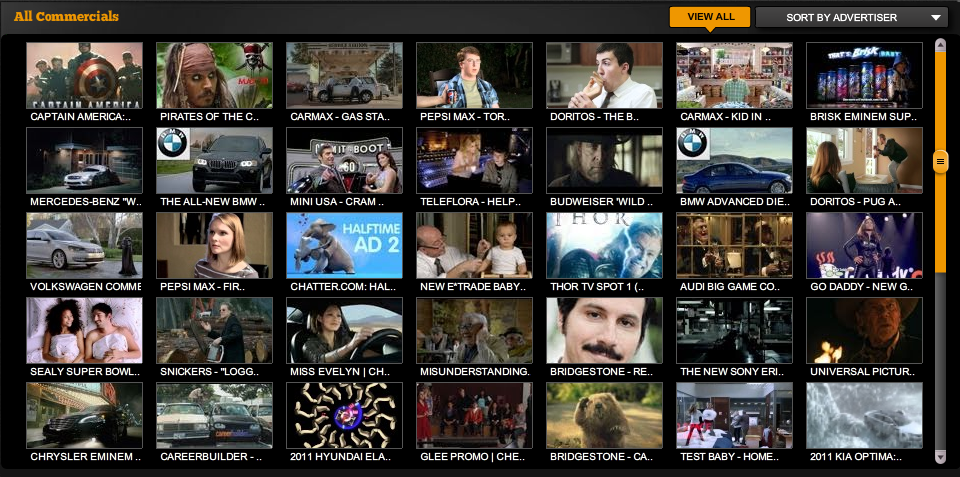
Task: Open the Brisk Eminem Super Bowl thumbnail
Action: pos(864,75)
